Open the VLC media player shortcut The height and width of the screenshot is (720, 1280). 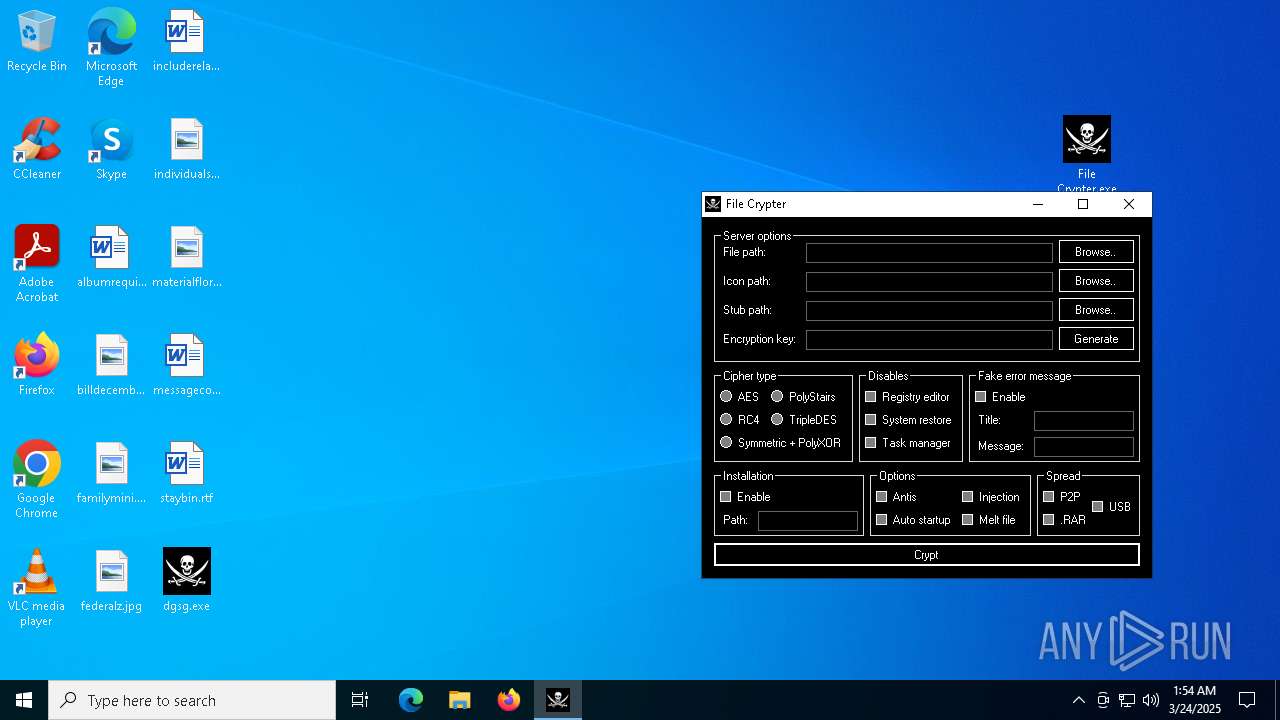(x=37, y=588)
